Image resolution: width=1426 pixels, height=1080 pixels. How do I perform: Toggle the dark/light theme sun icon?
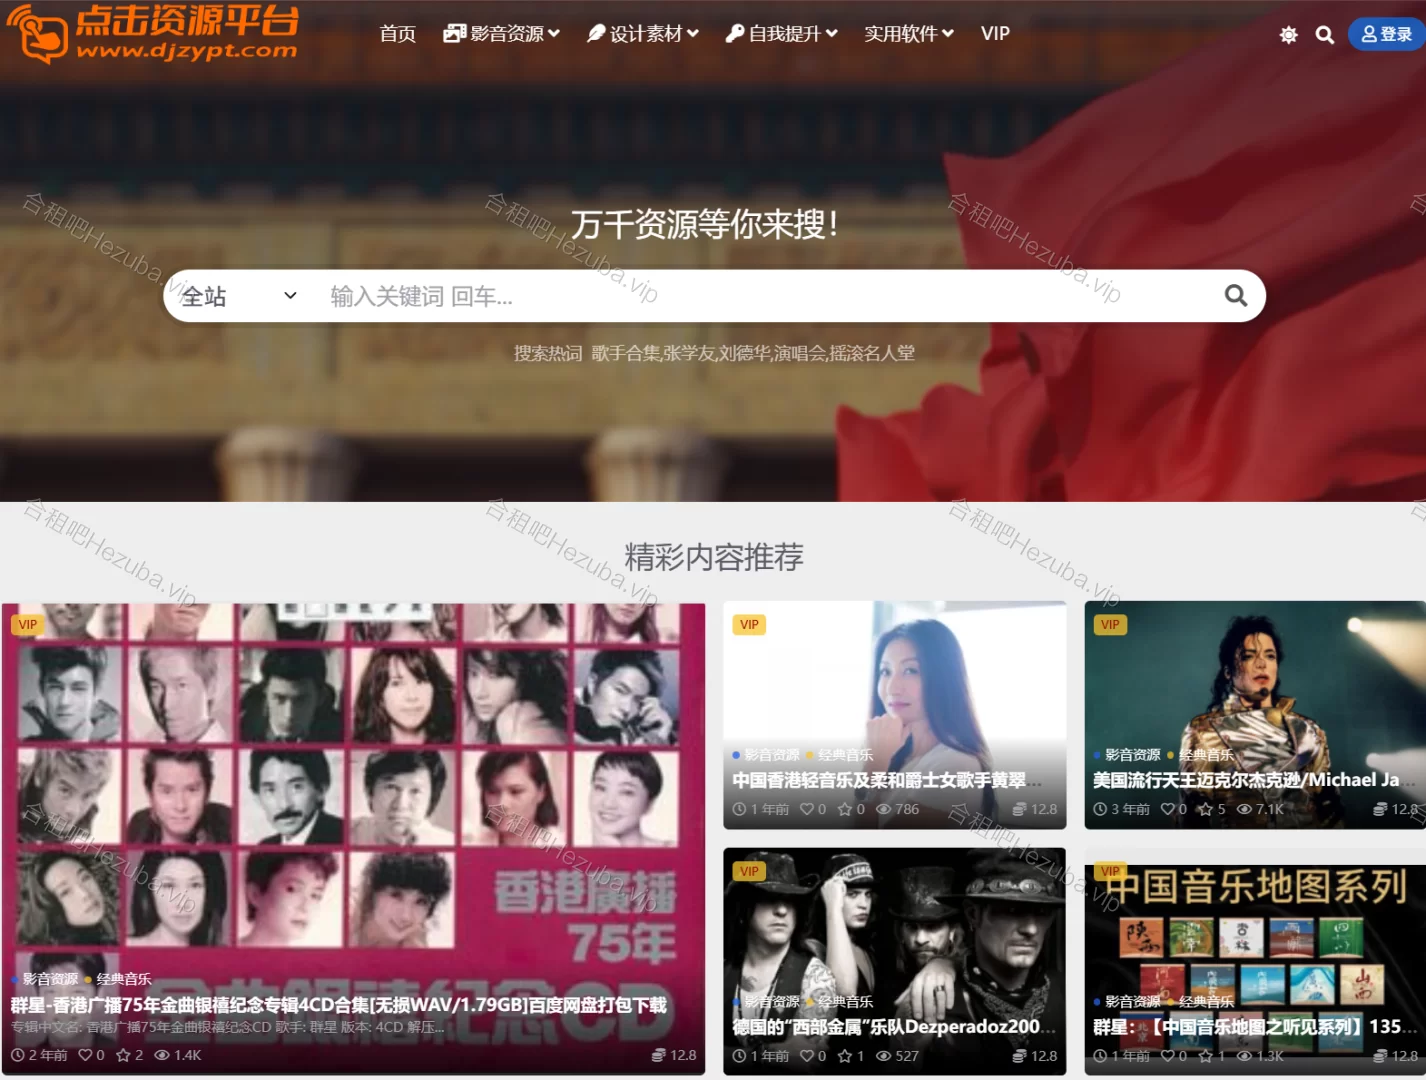pos(1288,35)
